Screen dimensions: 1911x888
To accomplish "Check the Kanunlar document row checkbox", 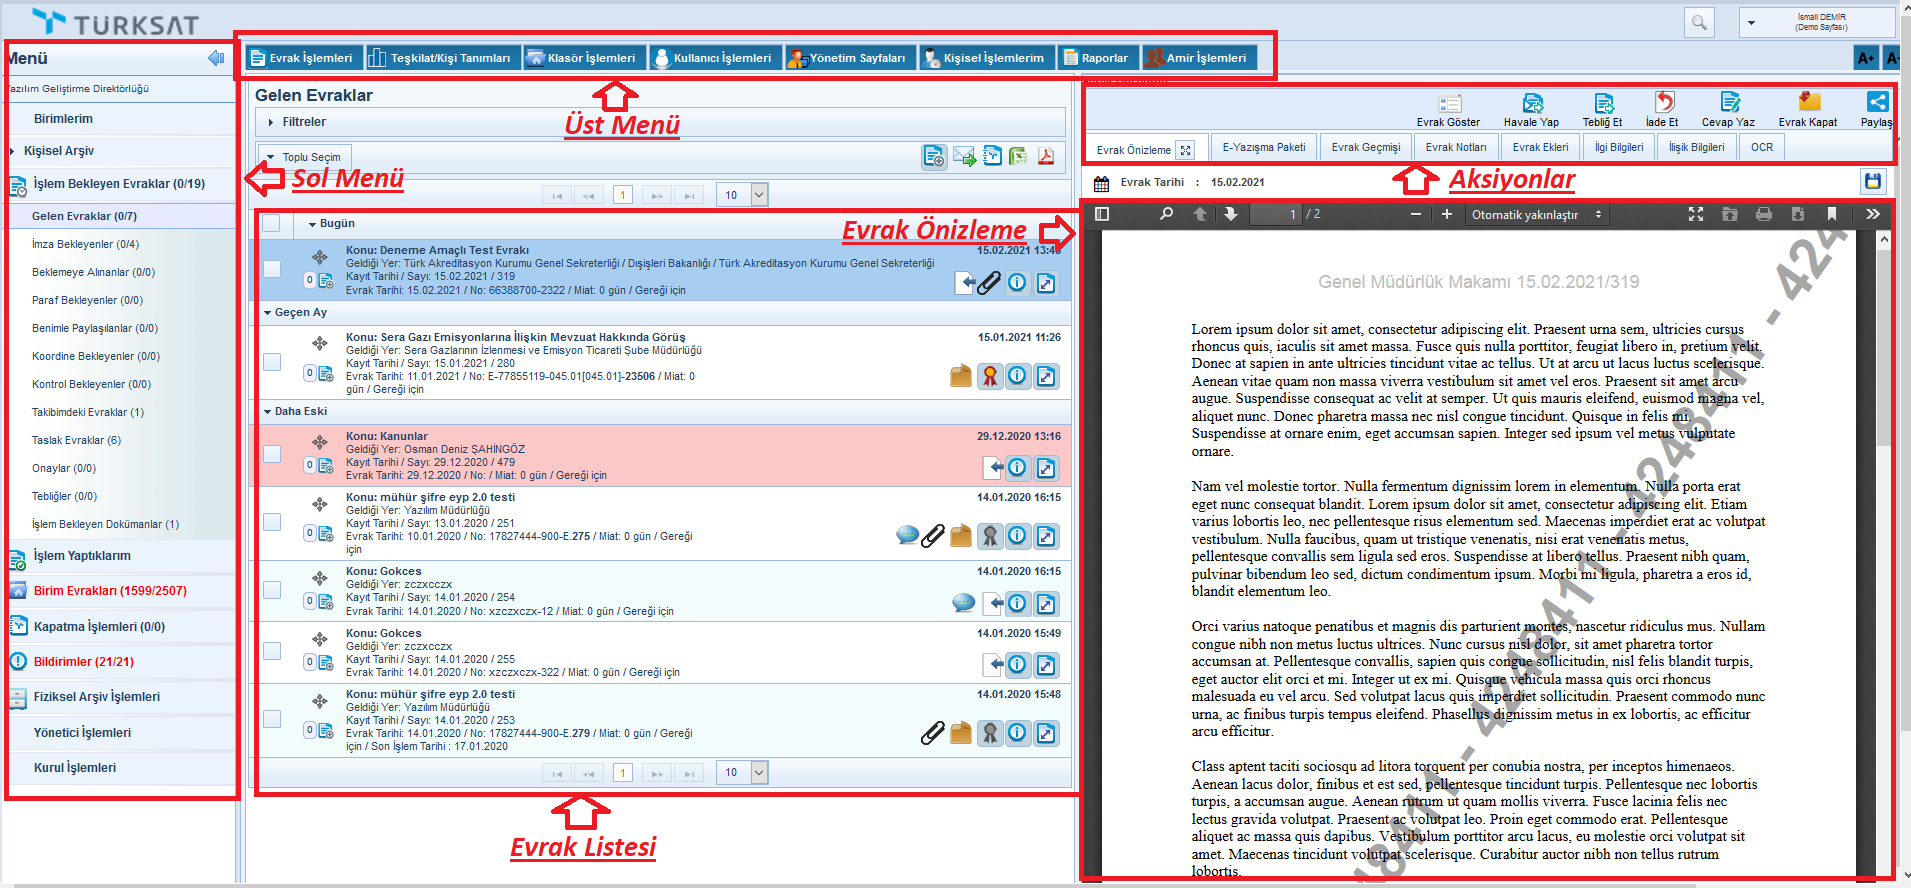I will [x=272, y=454].
